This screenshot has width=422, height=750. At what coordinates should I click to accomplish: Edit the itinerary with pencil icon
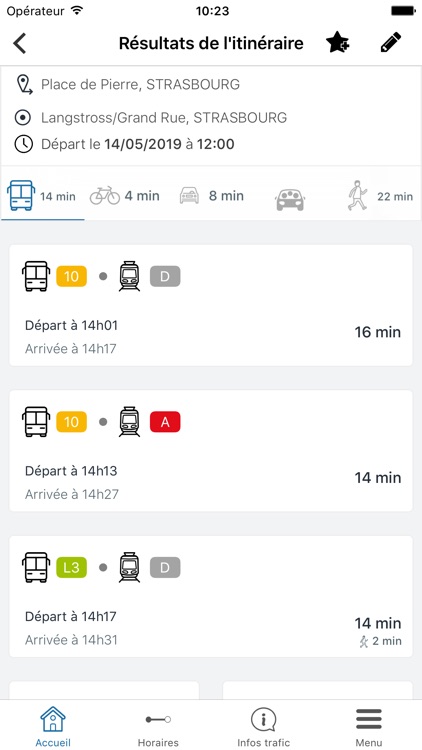390,43
